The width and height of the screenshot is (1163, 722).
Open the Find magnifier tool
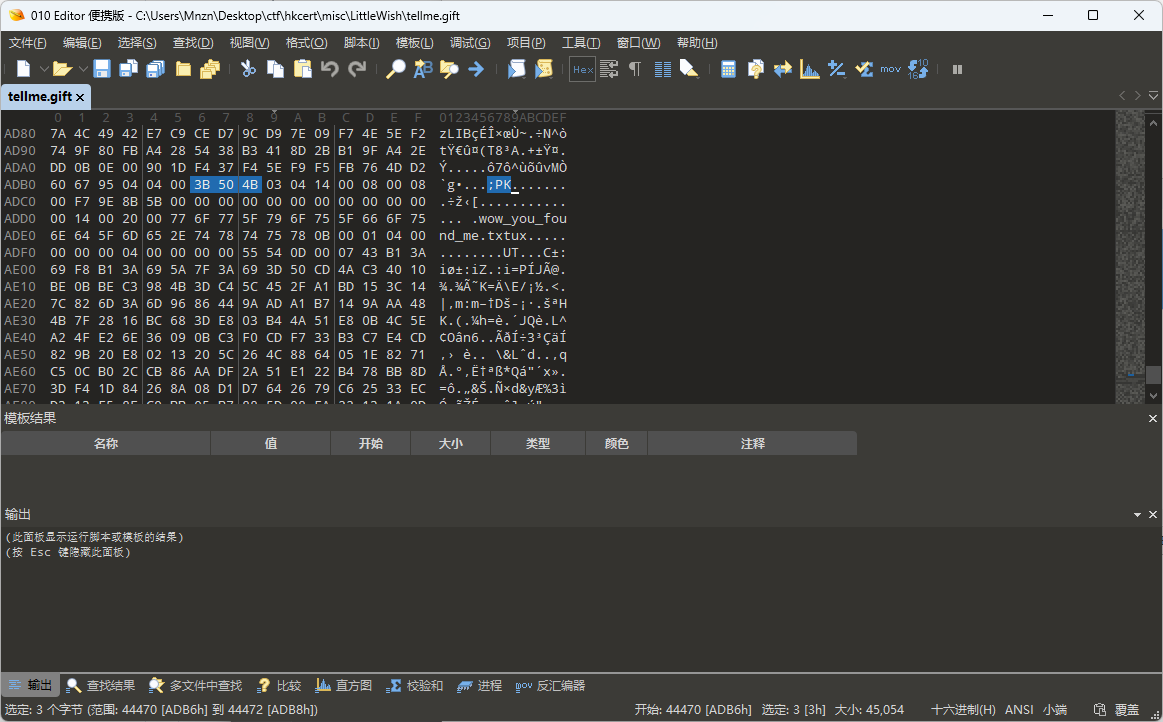pos(396,69)
